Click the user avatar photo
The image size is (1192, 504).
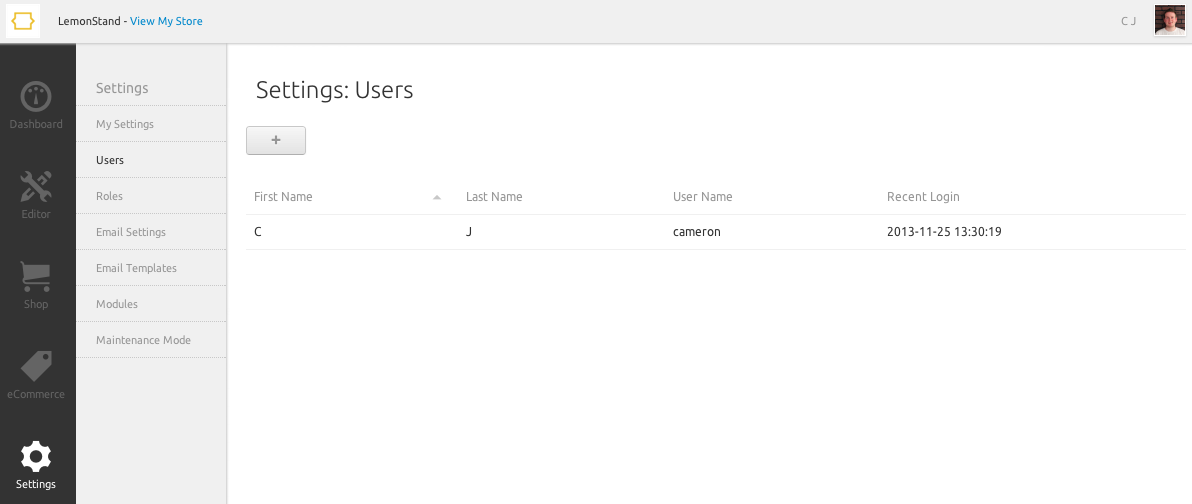[1169, 21]
